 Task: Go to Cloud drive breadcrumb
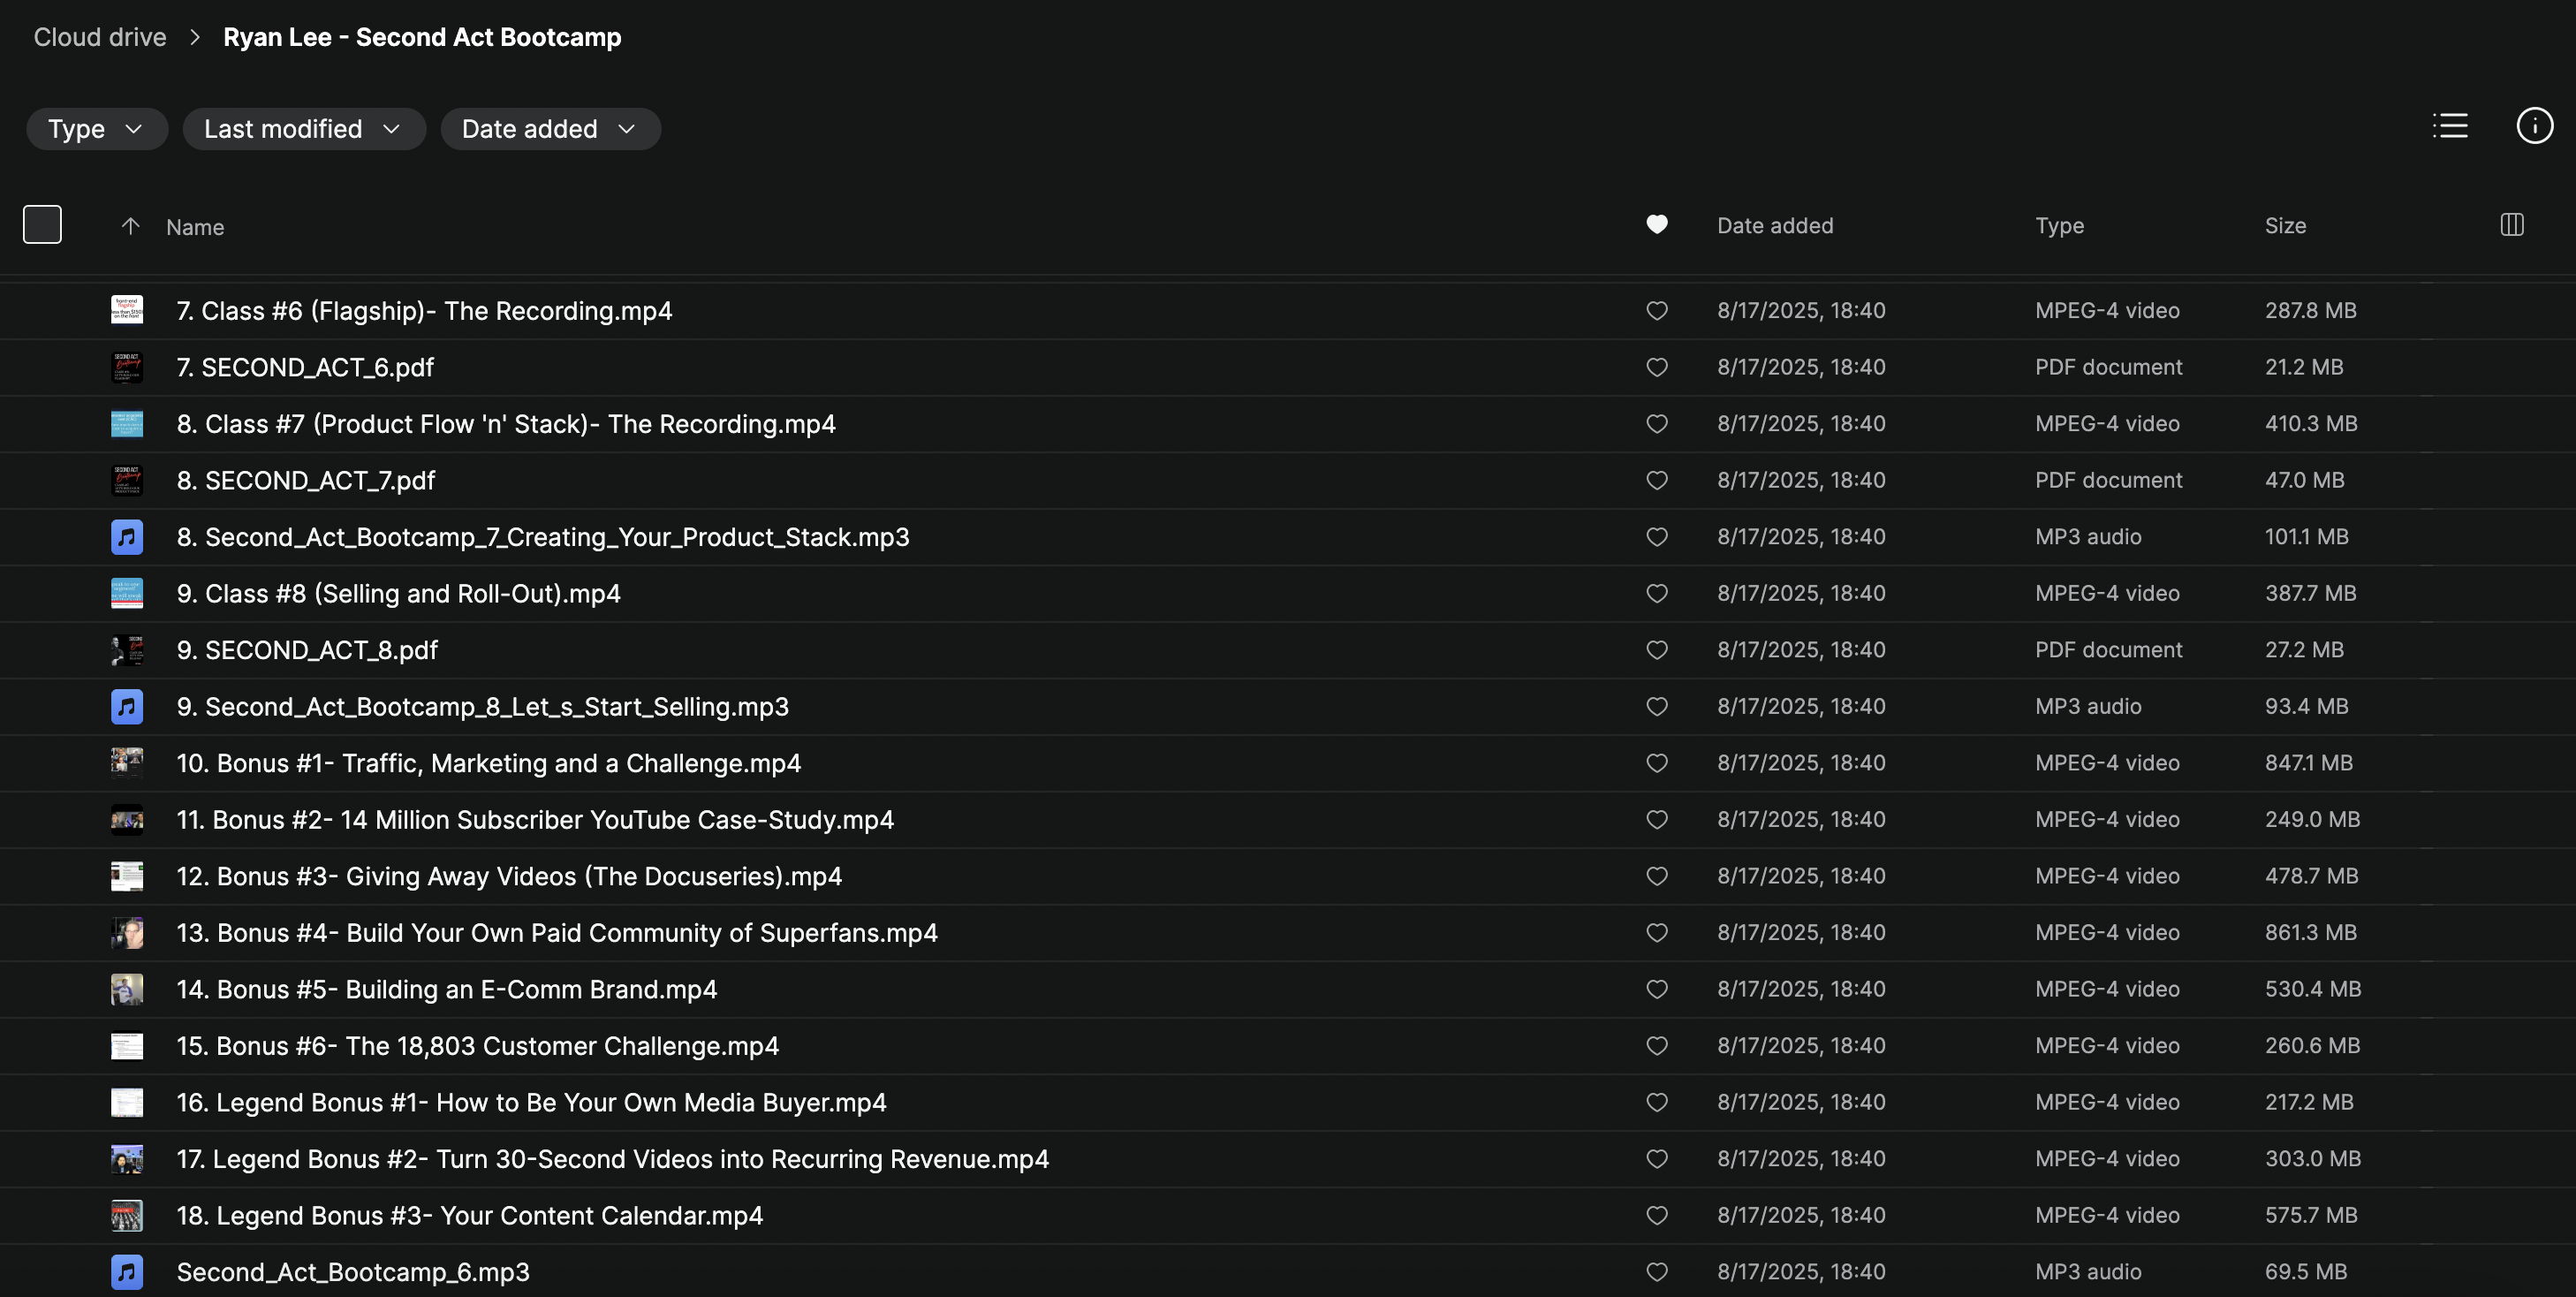100,37
